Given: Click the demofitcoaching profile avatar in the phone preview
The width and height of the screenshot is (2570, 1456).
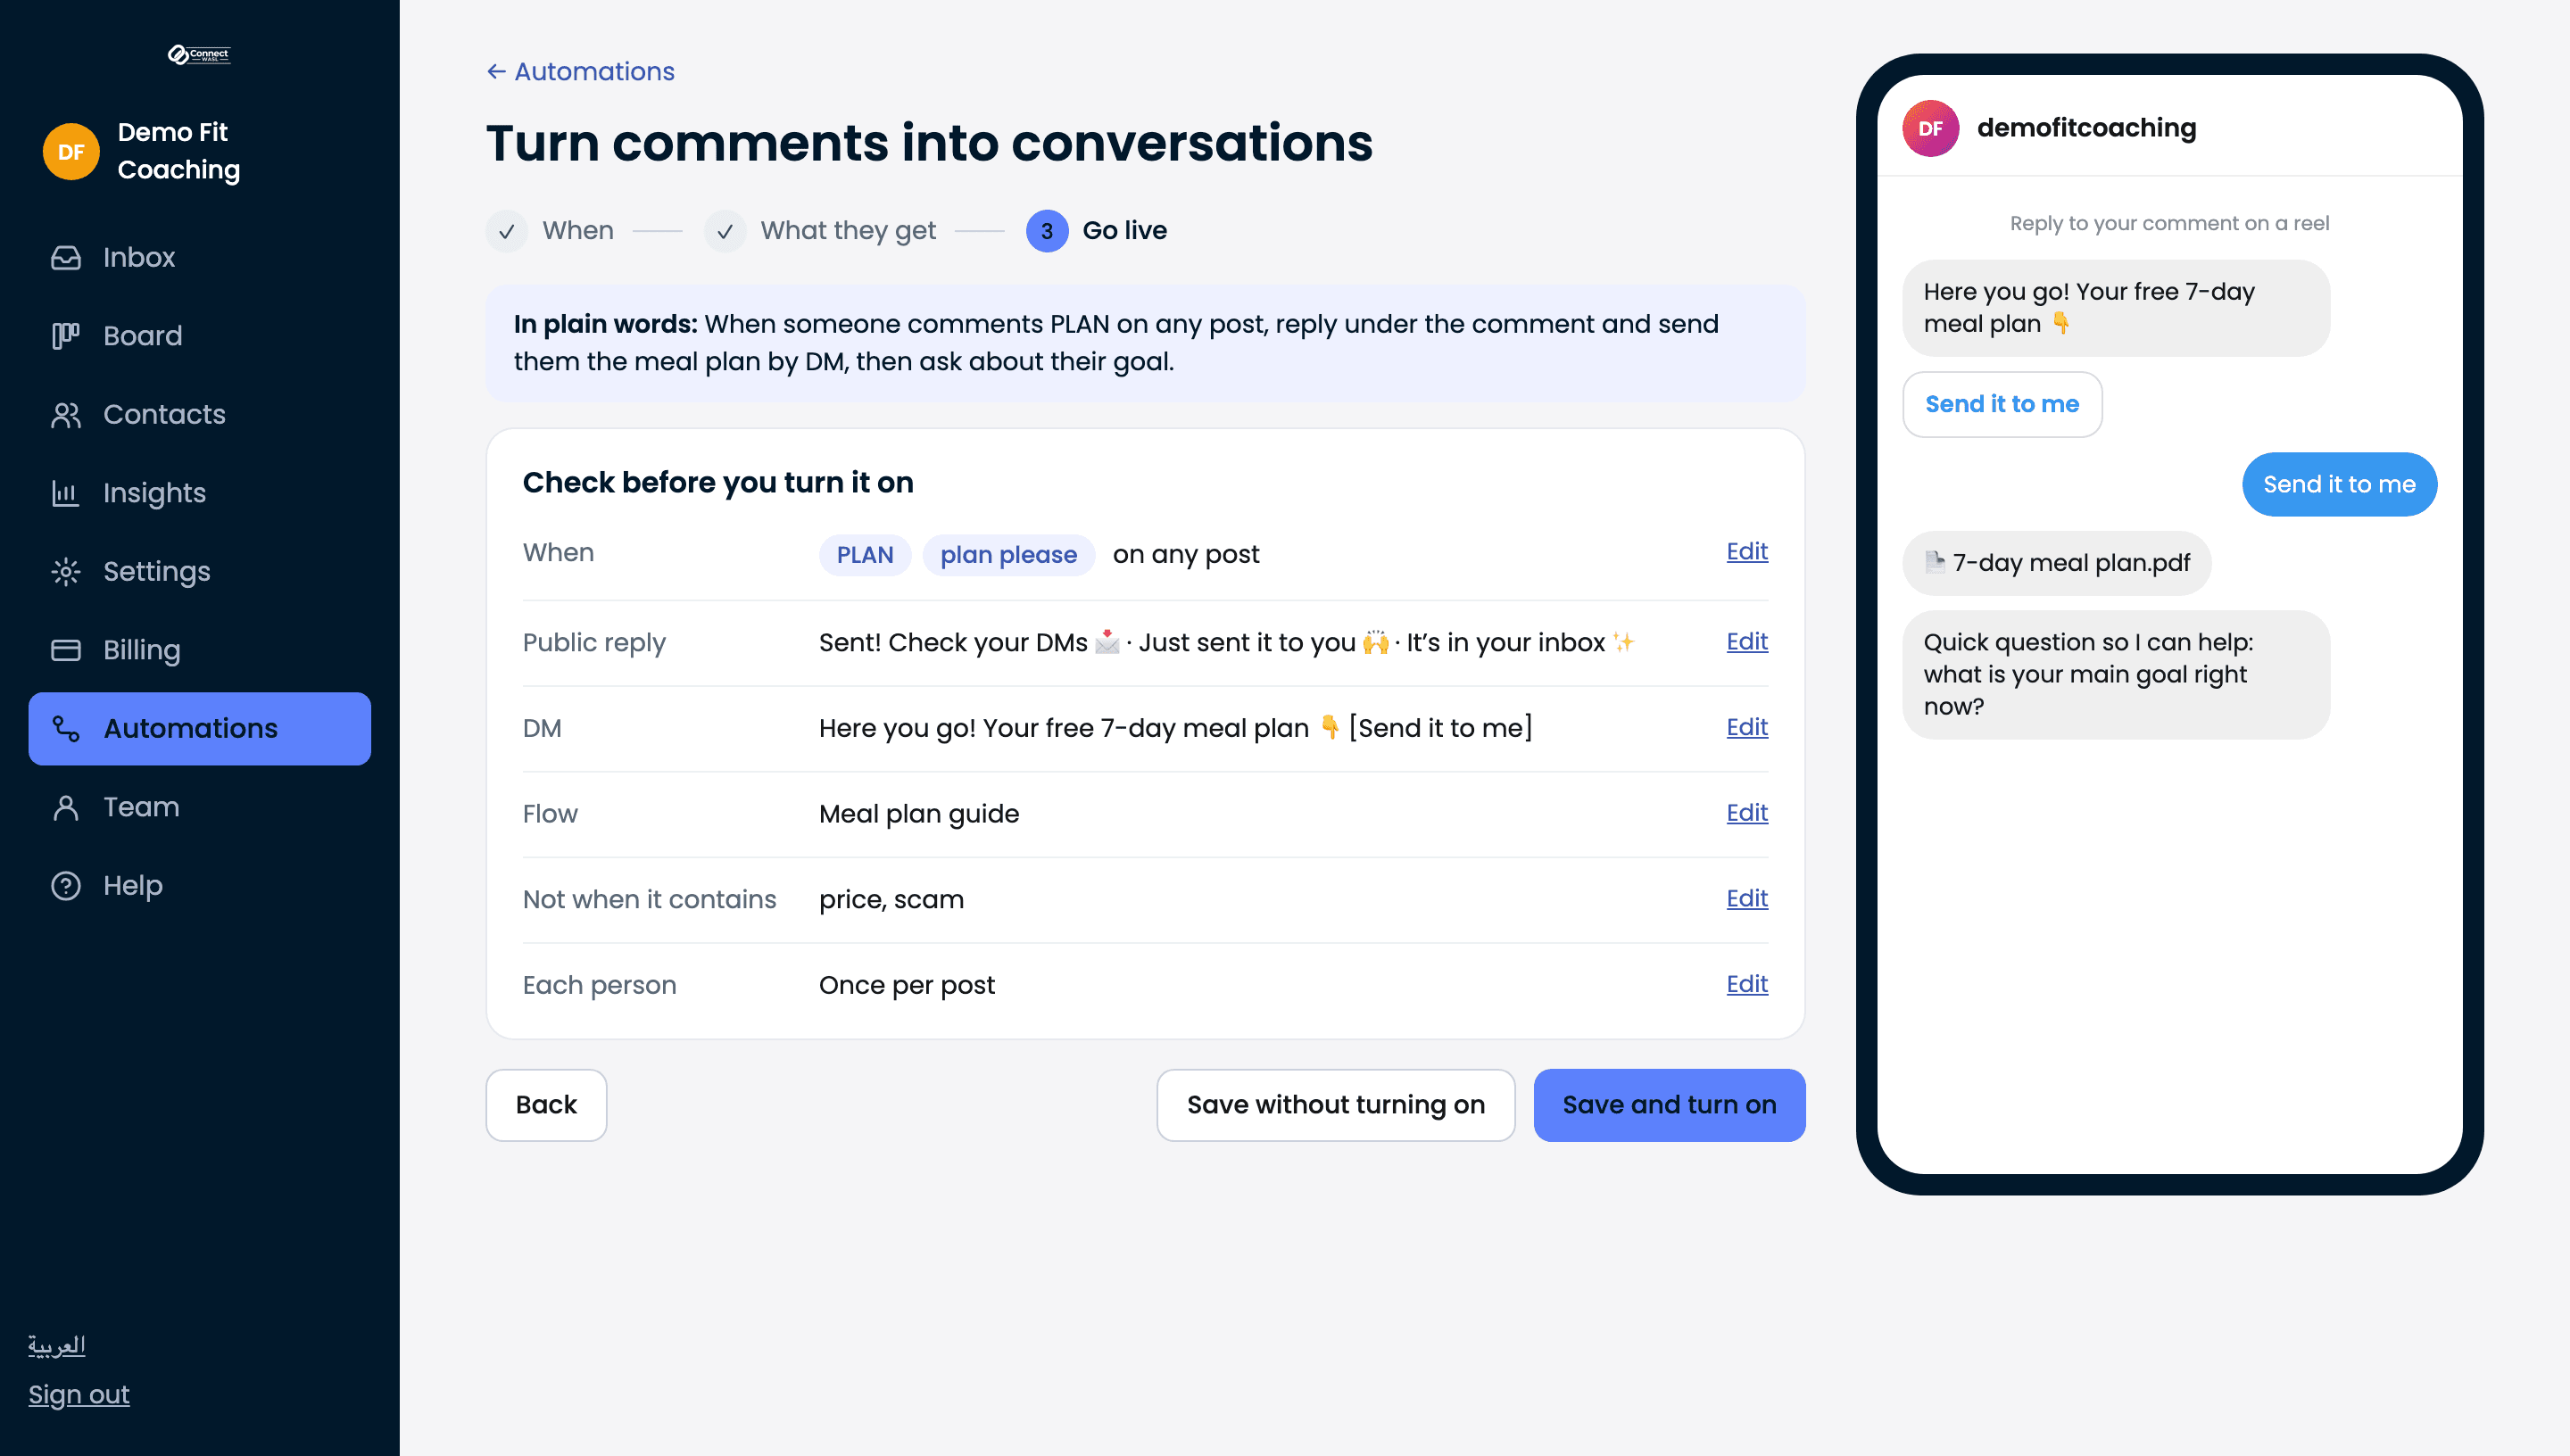Looking at the screenshot, I should (x=1930, y=128).
